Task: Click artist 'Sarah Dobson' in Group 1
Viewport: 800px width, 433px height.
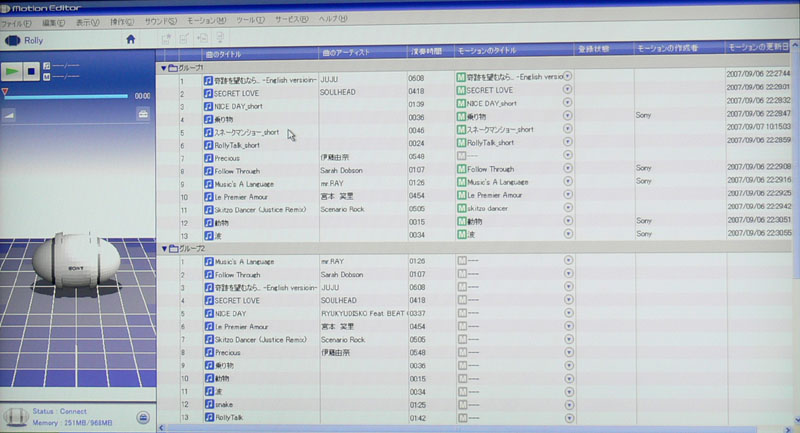Action: [x=341, y=170]
